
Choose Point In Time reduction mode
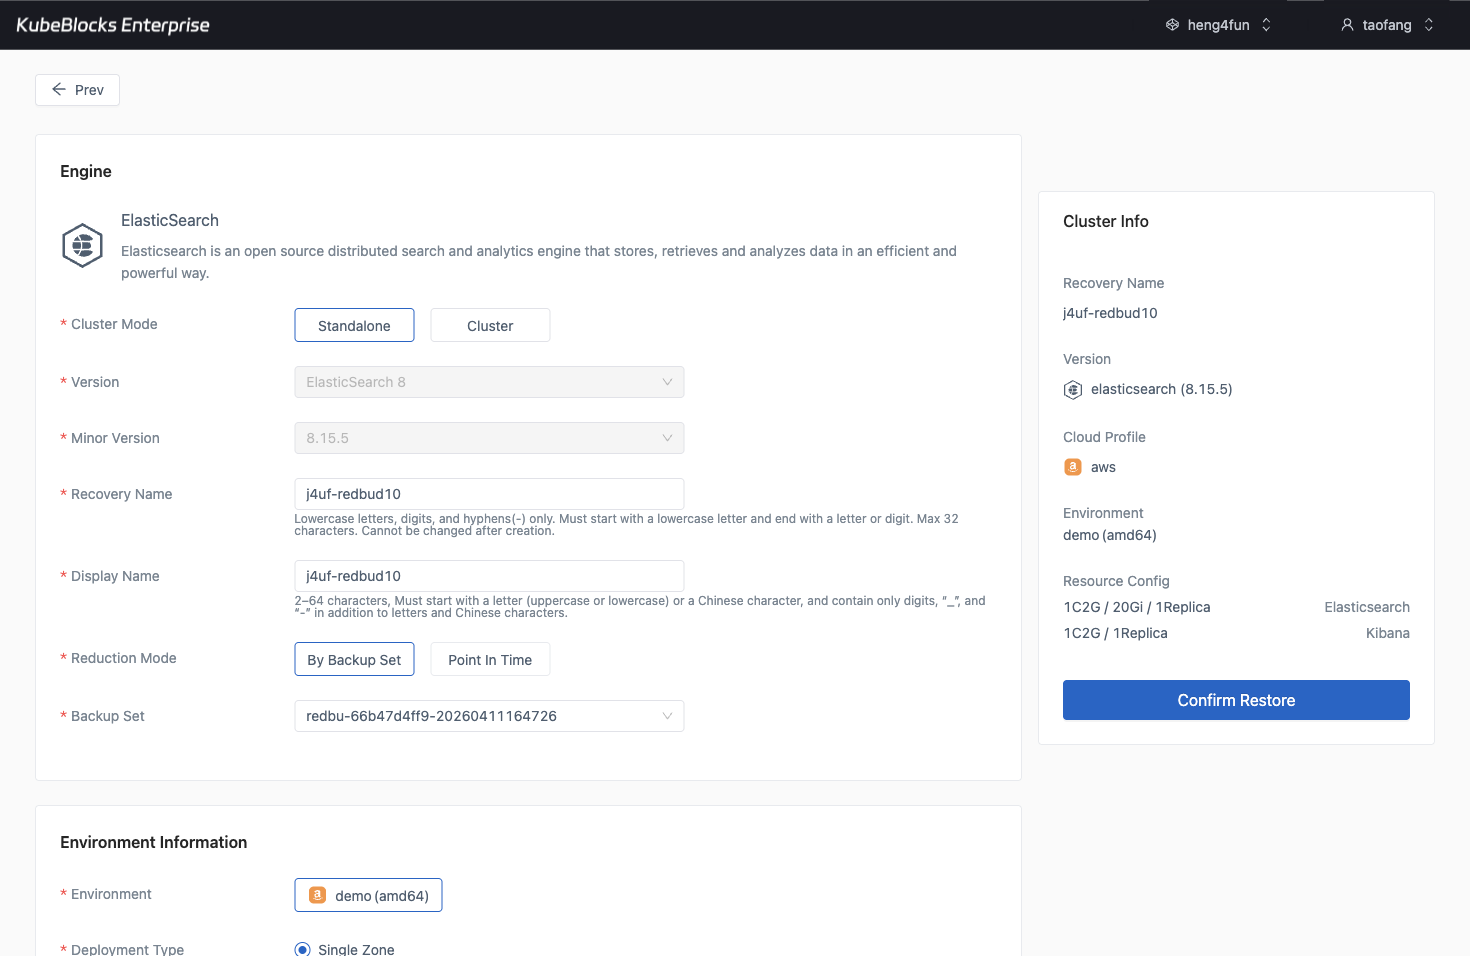tap(490, 659)
